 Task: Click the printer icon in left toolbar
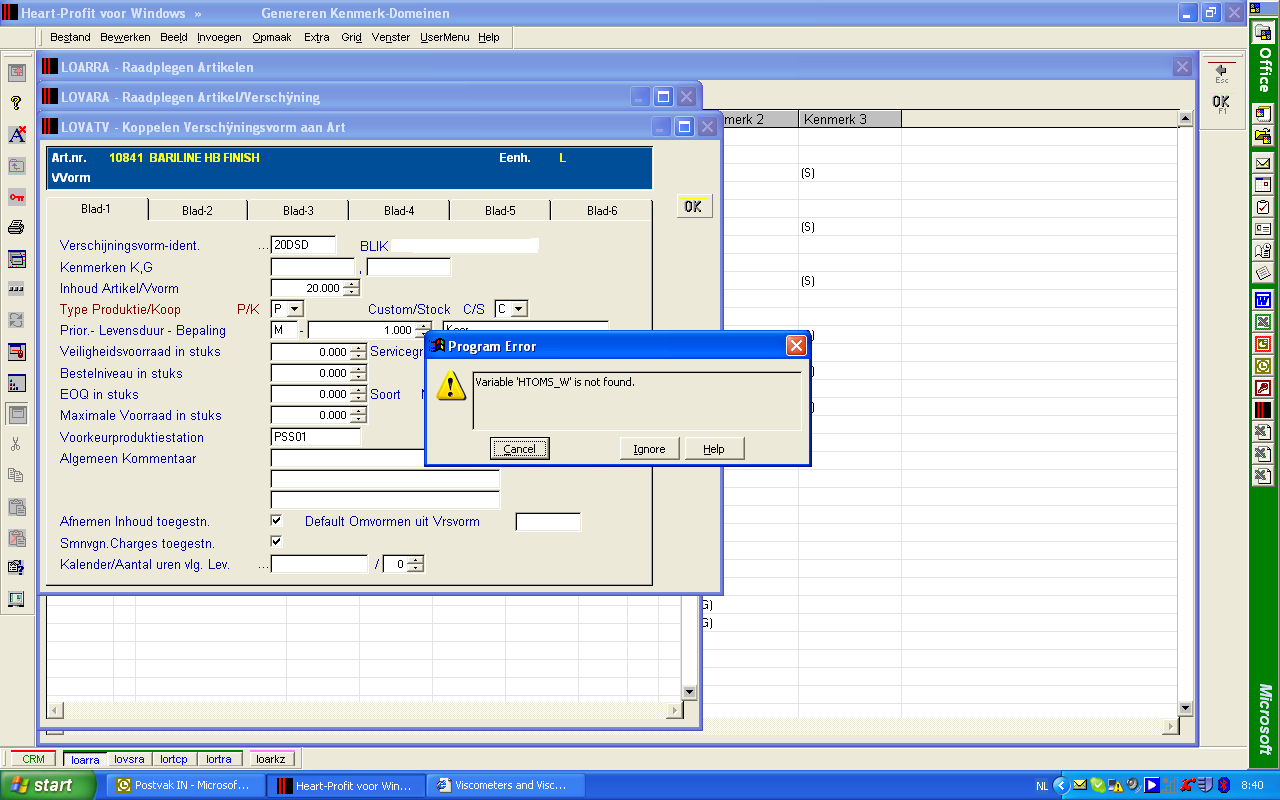[x=16, y=228]
